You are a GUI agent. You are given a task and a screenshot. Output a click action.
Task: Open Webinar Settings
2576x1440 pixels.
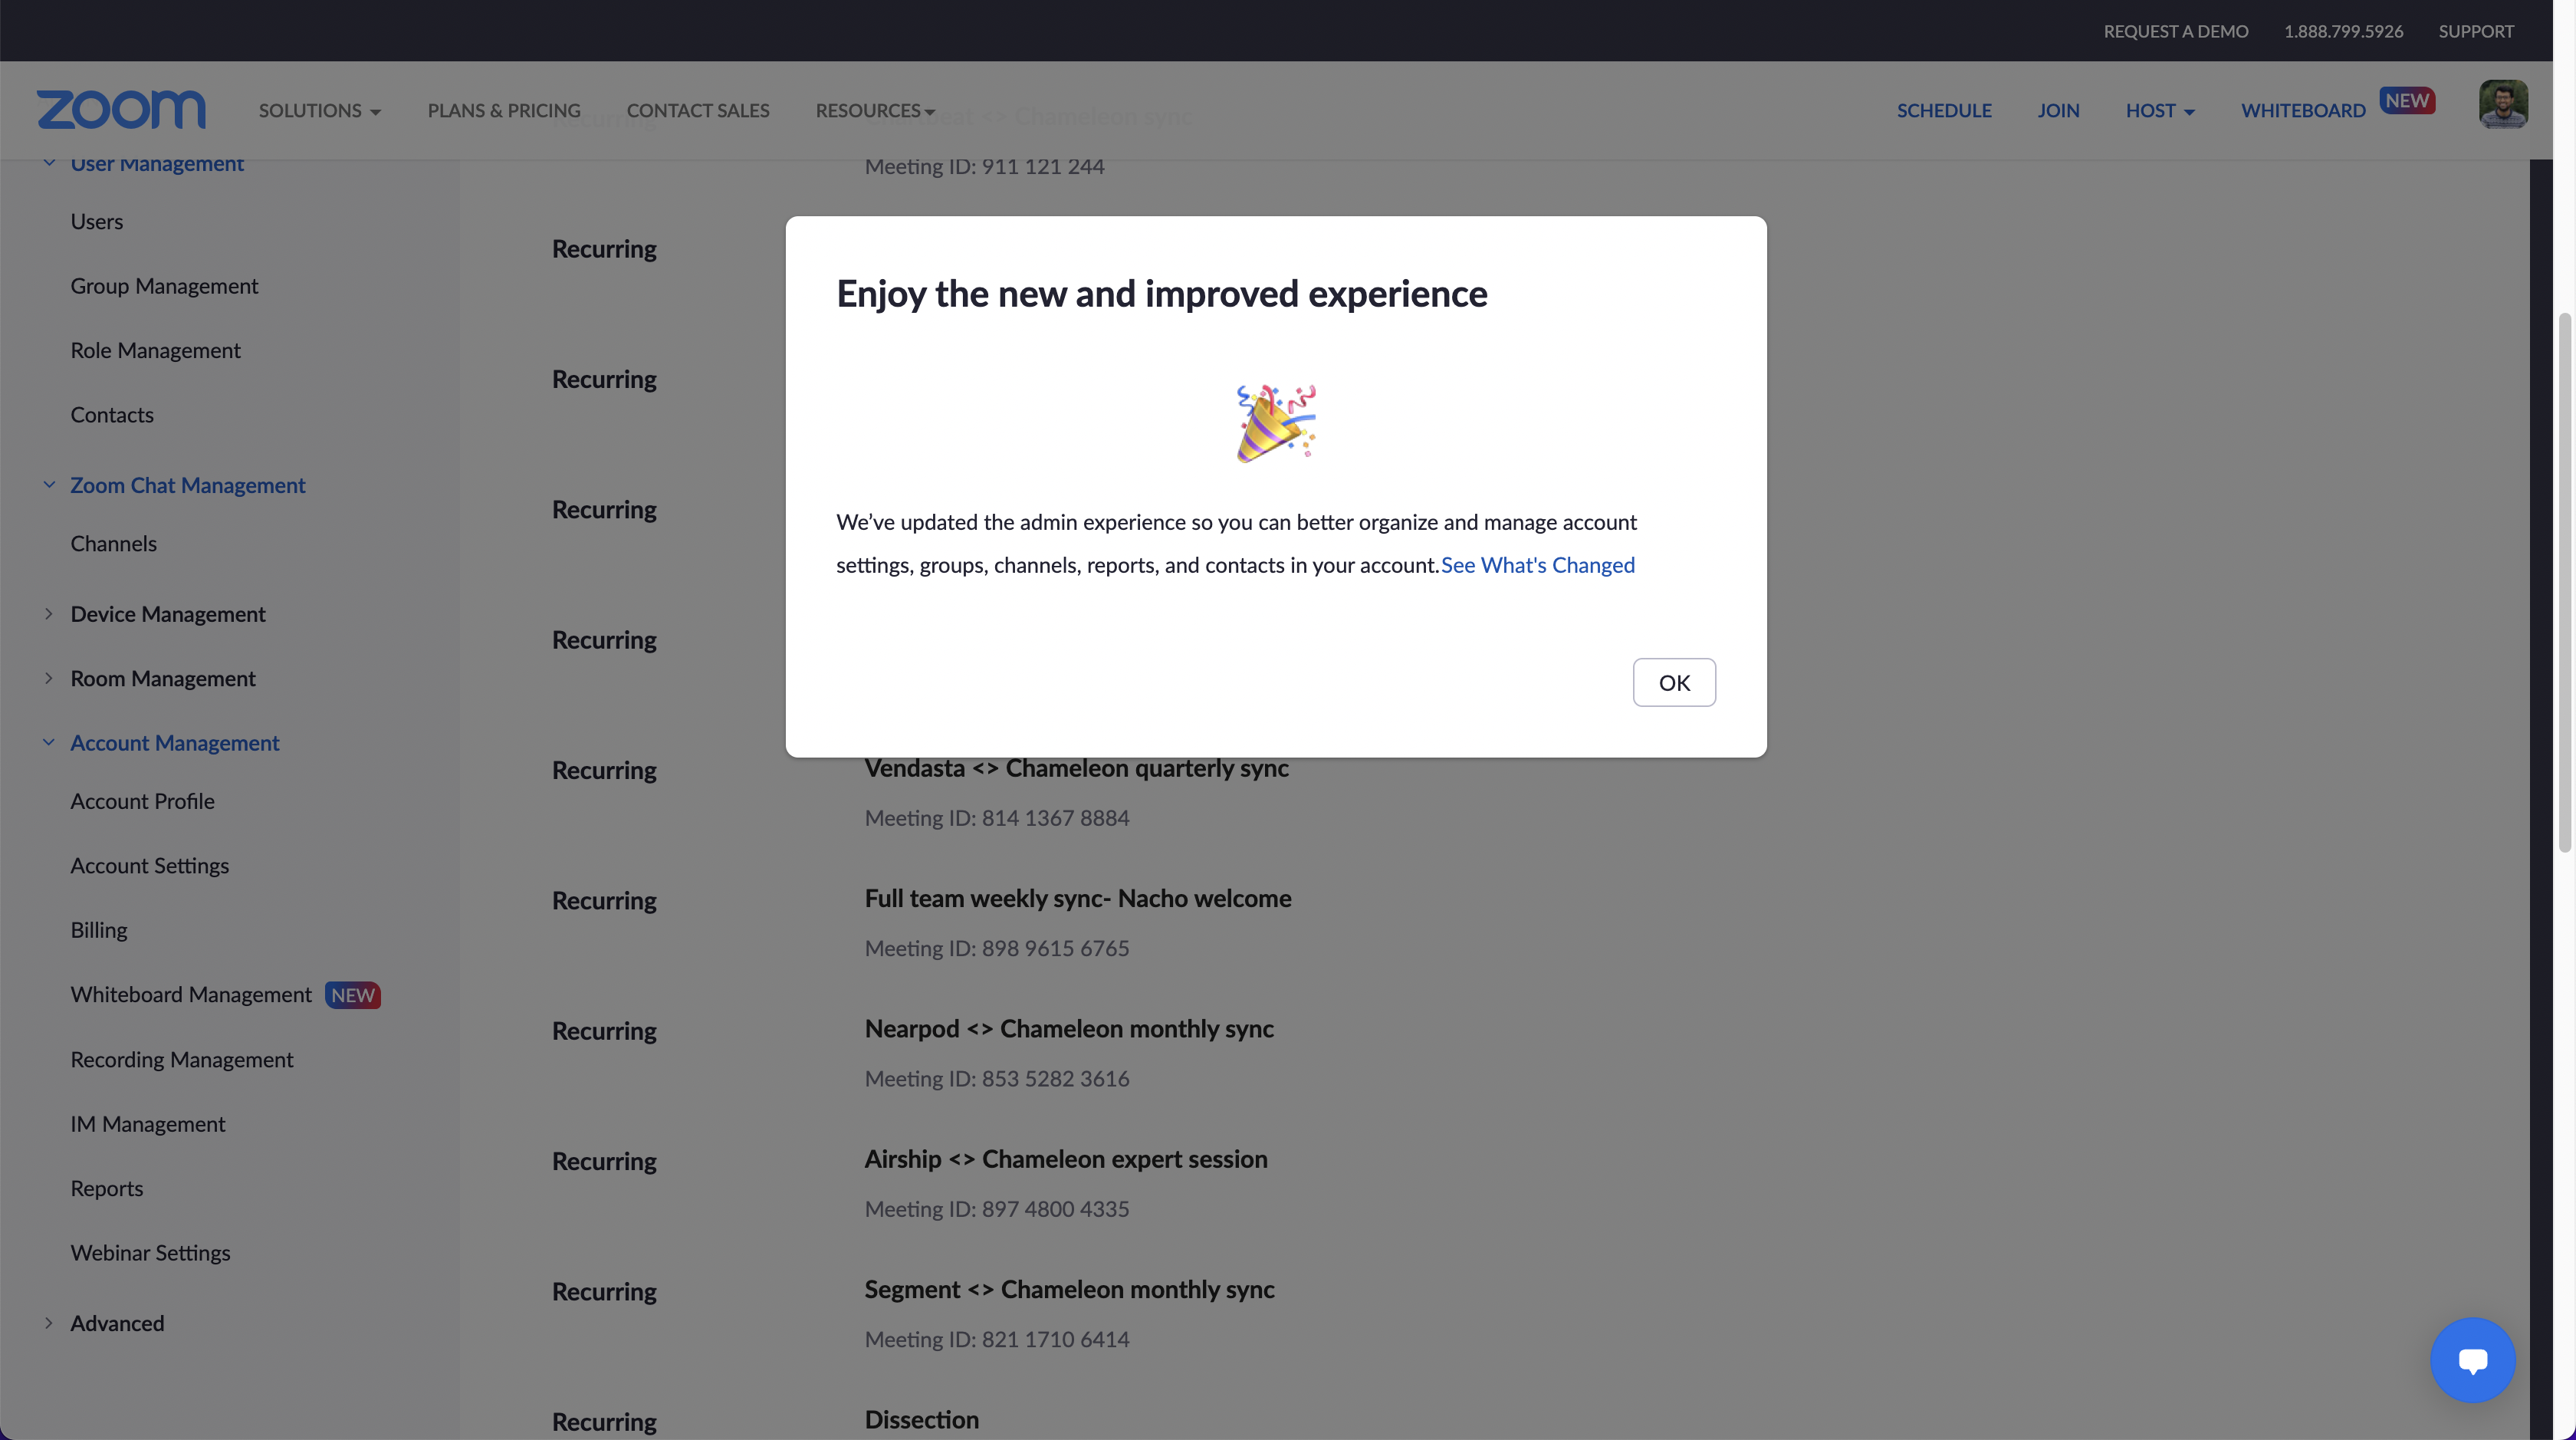coord(150,1252)
